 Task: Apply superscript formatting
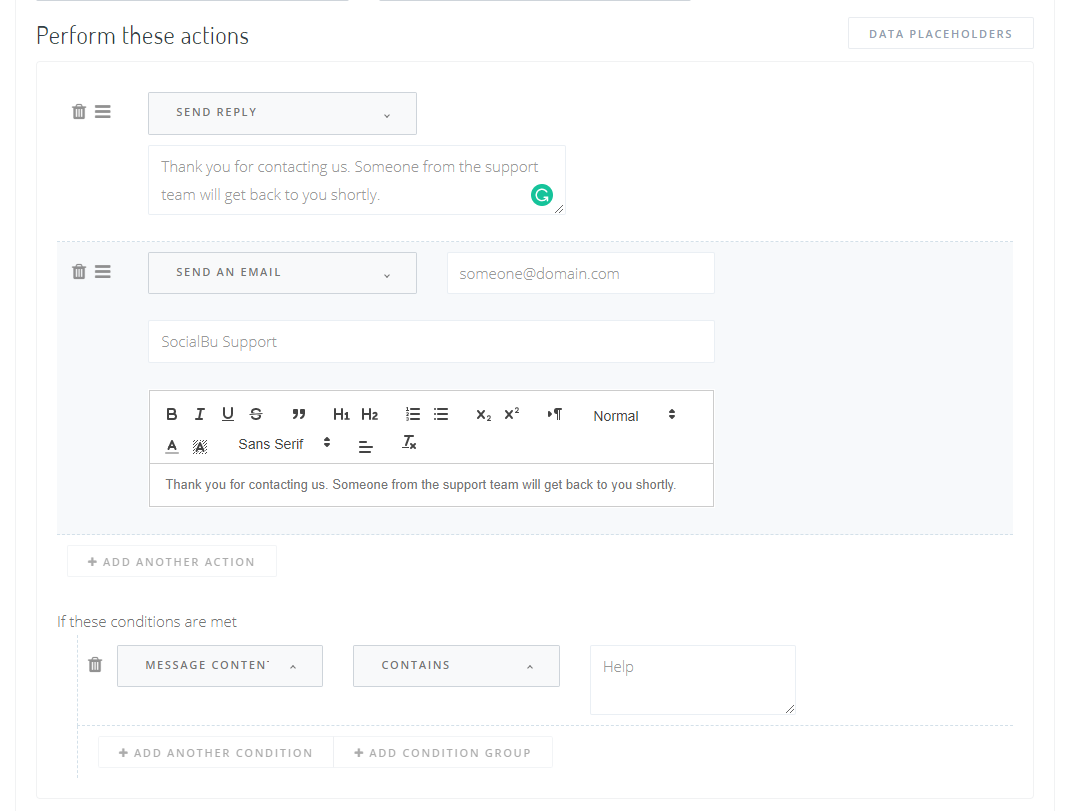(x=512, y=415)
